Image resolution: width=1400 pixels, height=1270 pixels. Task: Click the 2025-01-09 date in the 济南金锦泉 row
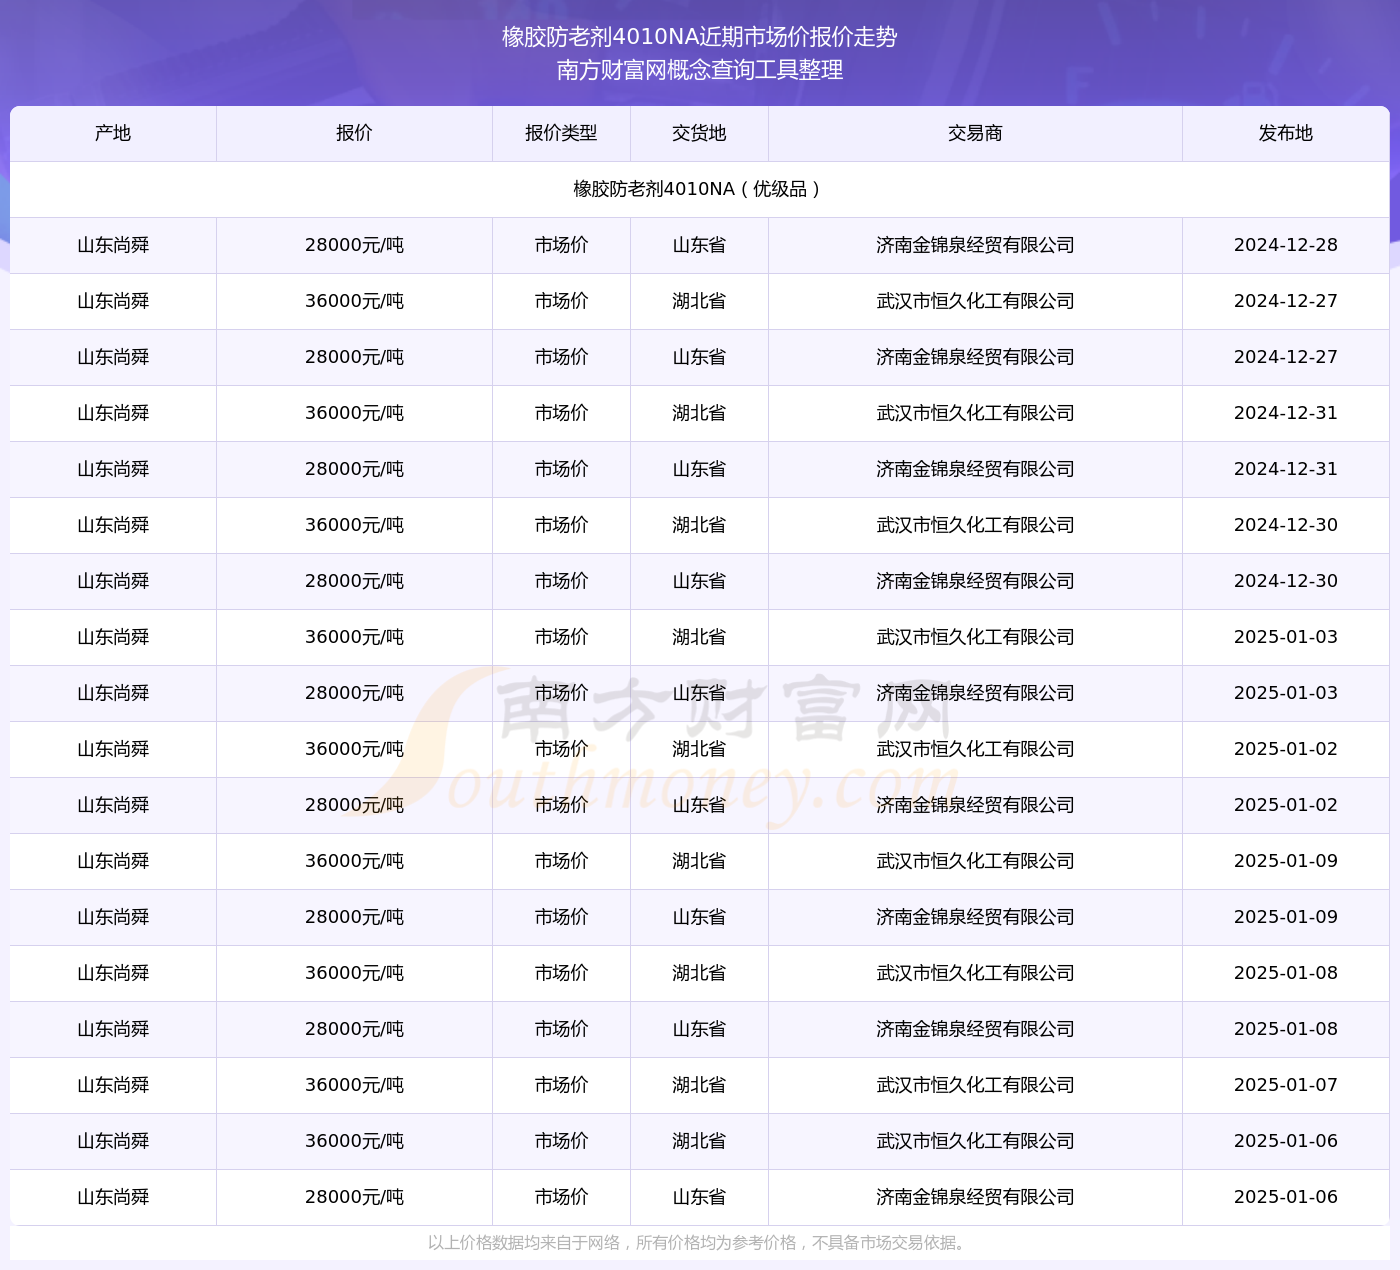pos(1285,917)
